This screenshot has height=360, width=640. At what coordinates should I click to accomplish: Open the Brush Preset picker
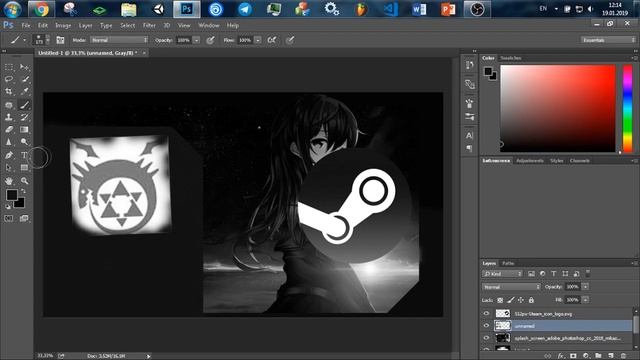[42, 40]
